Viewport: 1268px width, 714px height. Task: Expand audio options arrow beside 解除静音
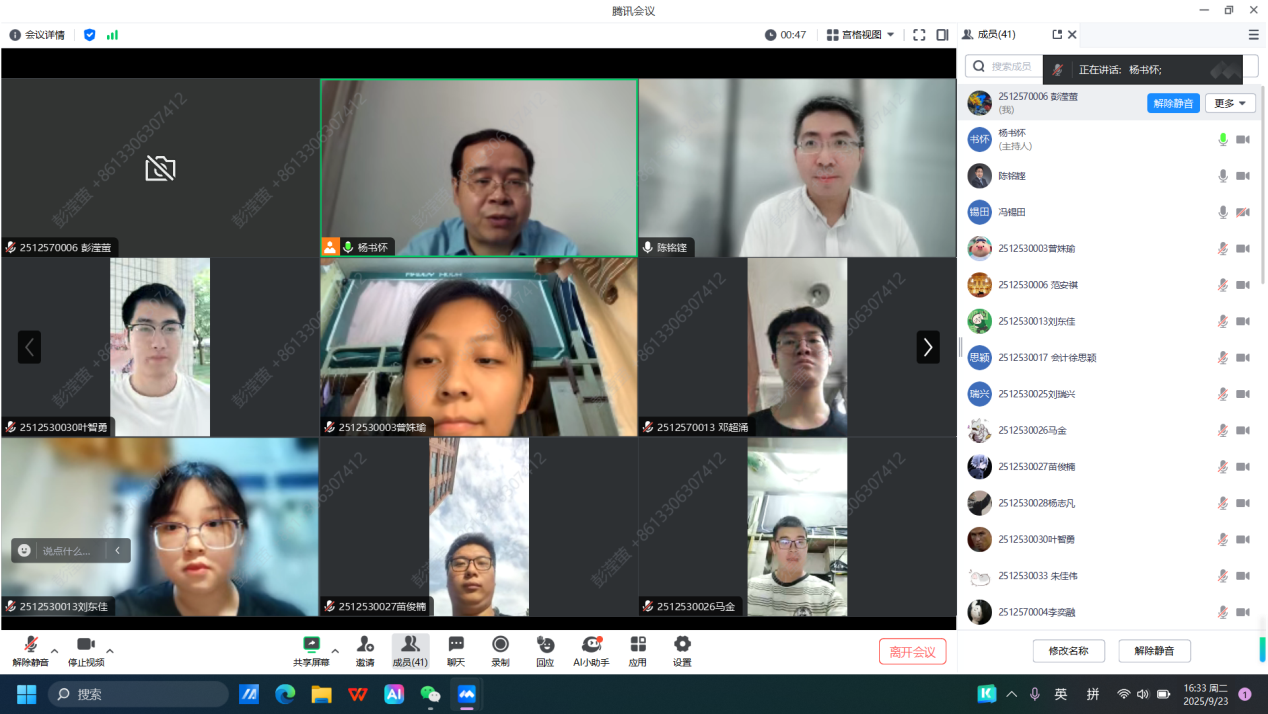55,651
